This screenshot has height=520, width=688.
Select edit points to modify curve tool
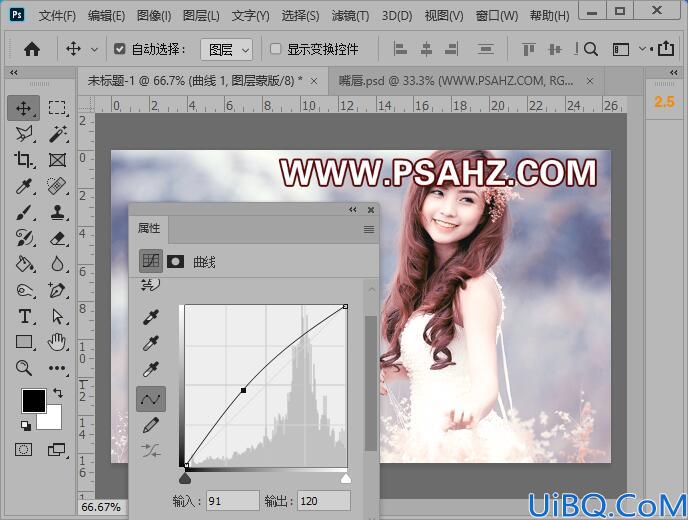(151, 399)
